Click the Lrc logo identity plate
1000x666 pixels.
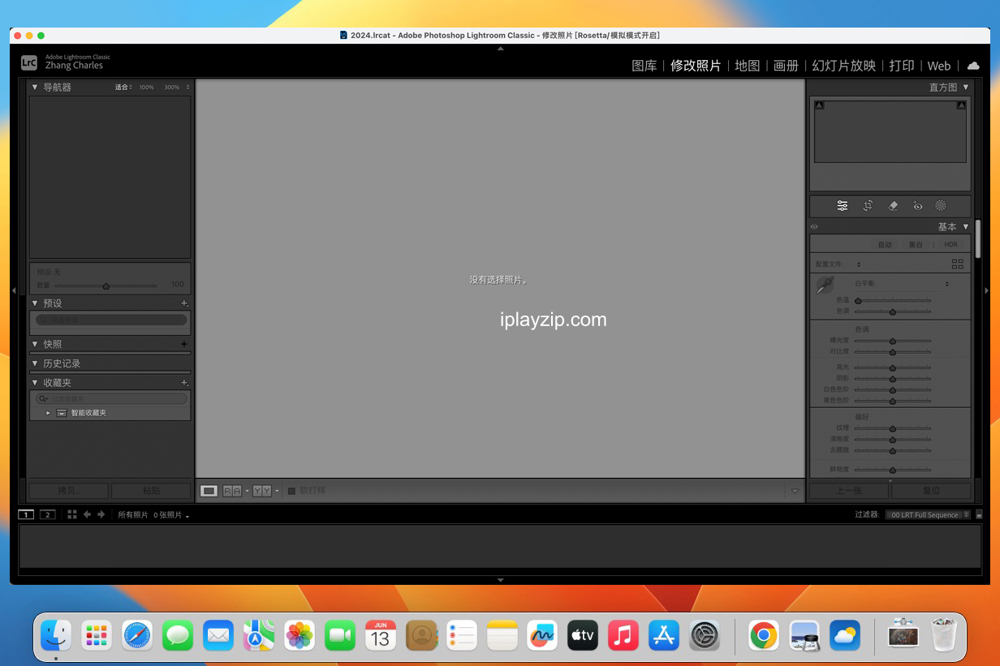click(29, 63)
